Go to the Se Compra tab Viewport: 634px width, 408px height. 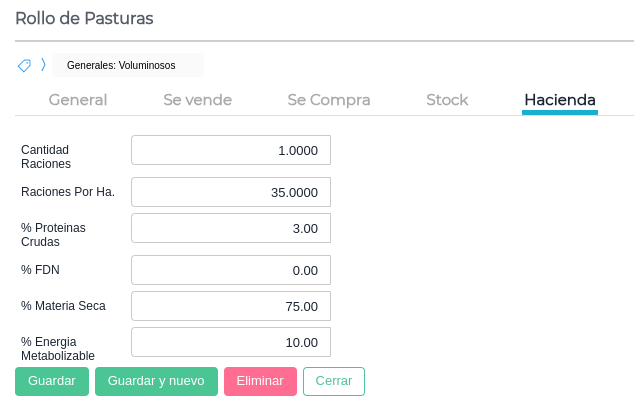[x=329, y=100]
